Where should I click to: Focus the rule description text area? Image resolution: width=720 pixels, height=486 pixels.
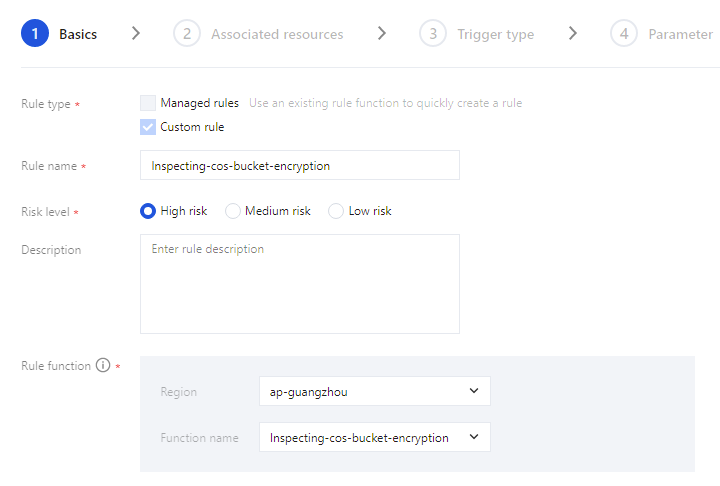[x=299, y=284]
